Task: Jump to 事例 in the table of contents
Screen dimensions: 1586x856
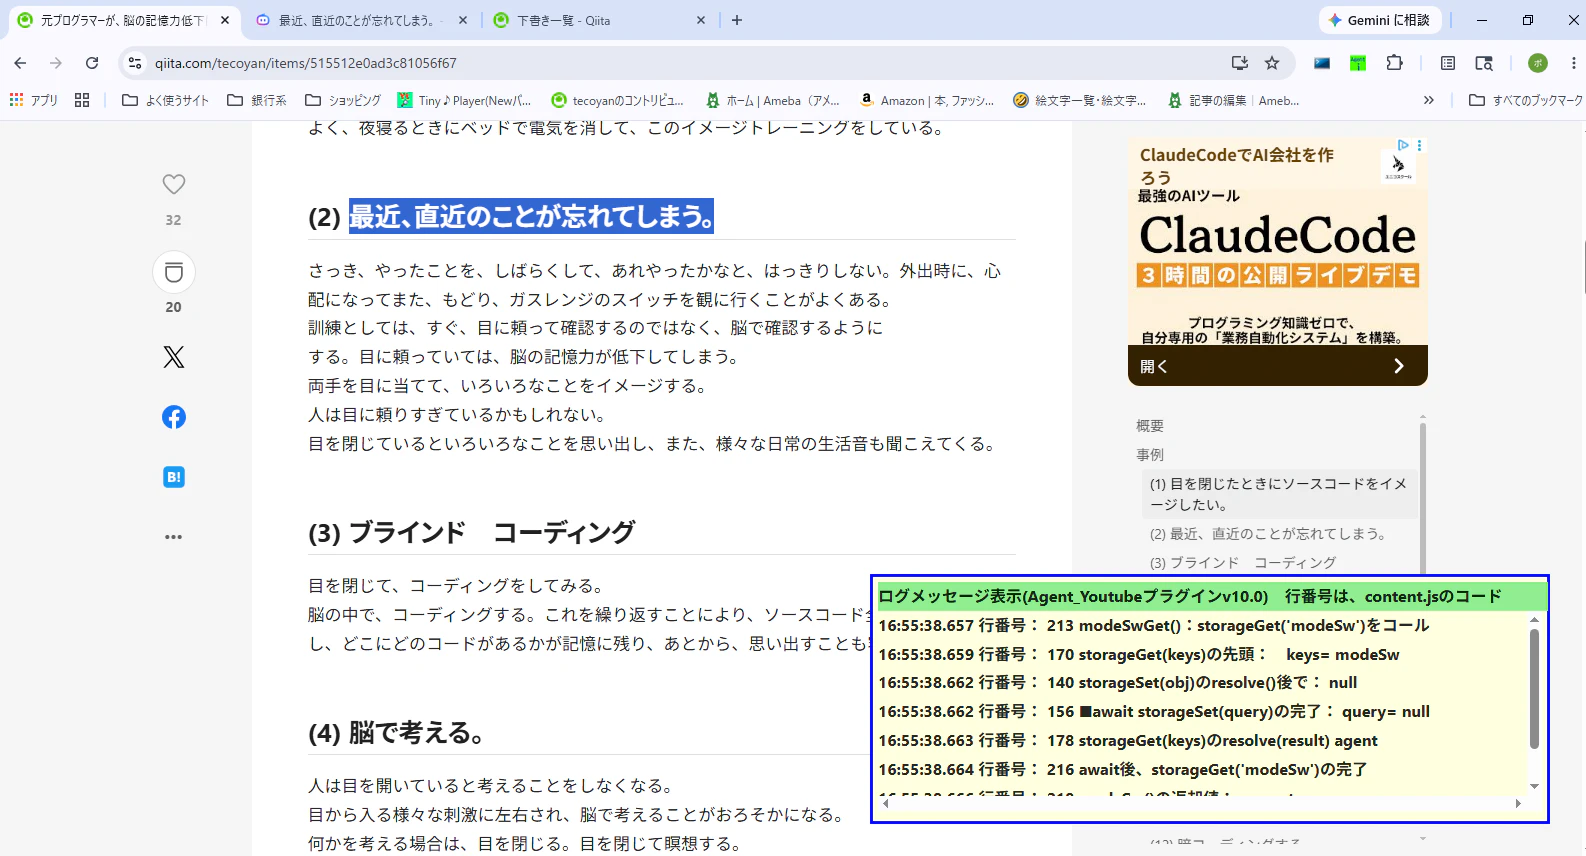Action: (1150, 455)
